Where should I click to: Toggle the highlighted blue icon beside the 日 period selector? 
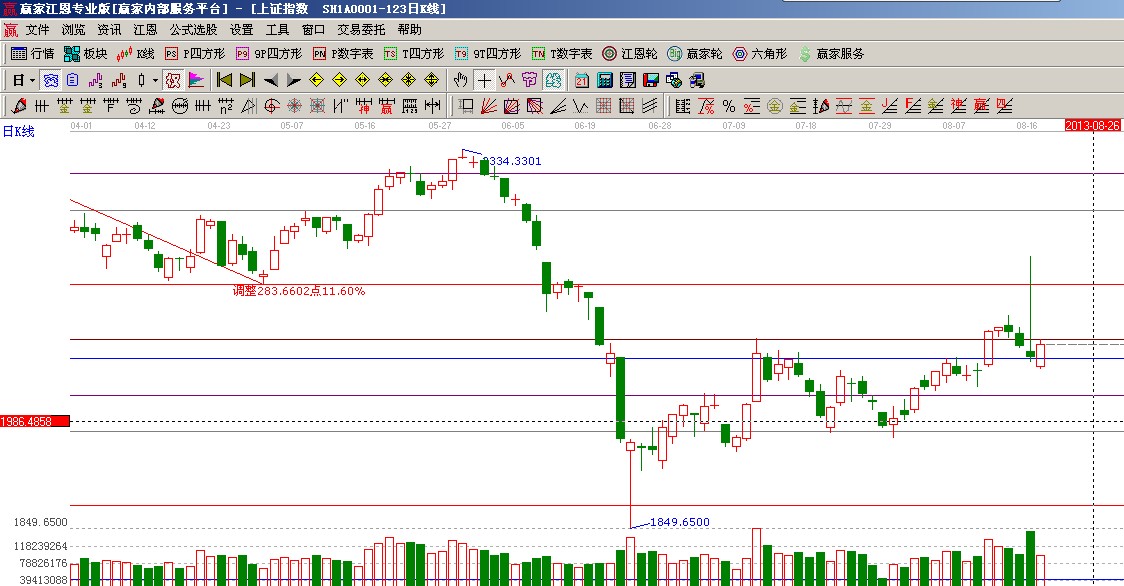pos(50,80)
